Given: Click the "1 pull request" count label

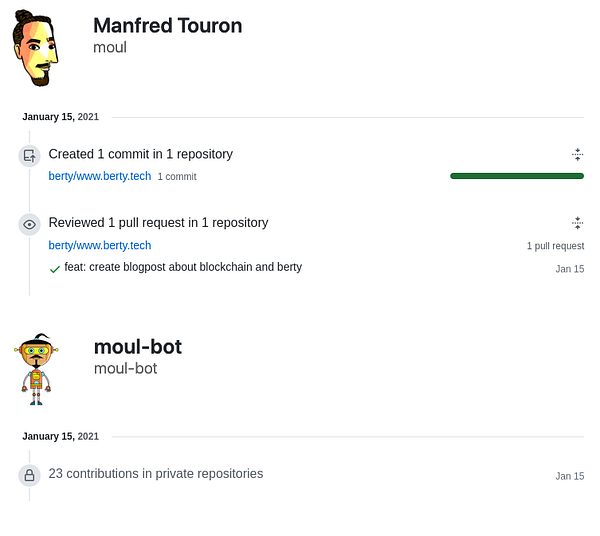Looking at the screenshot, I should tap(555, 246).
